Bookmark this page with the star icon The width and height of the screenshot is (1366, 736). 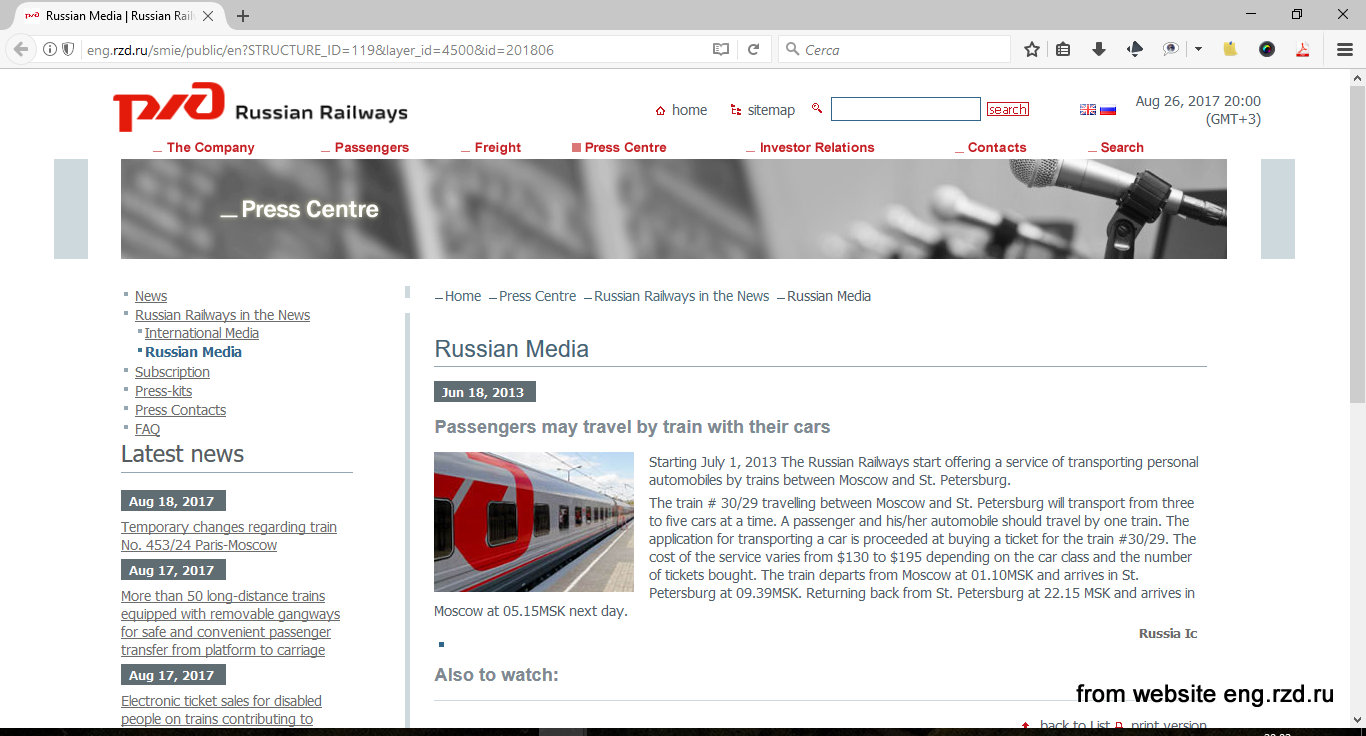click(x=1032, y=49)
